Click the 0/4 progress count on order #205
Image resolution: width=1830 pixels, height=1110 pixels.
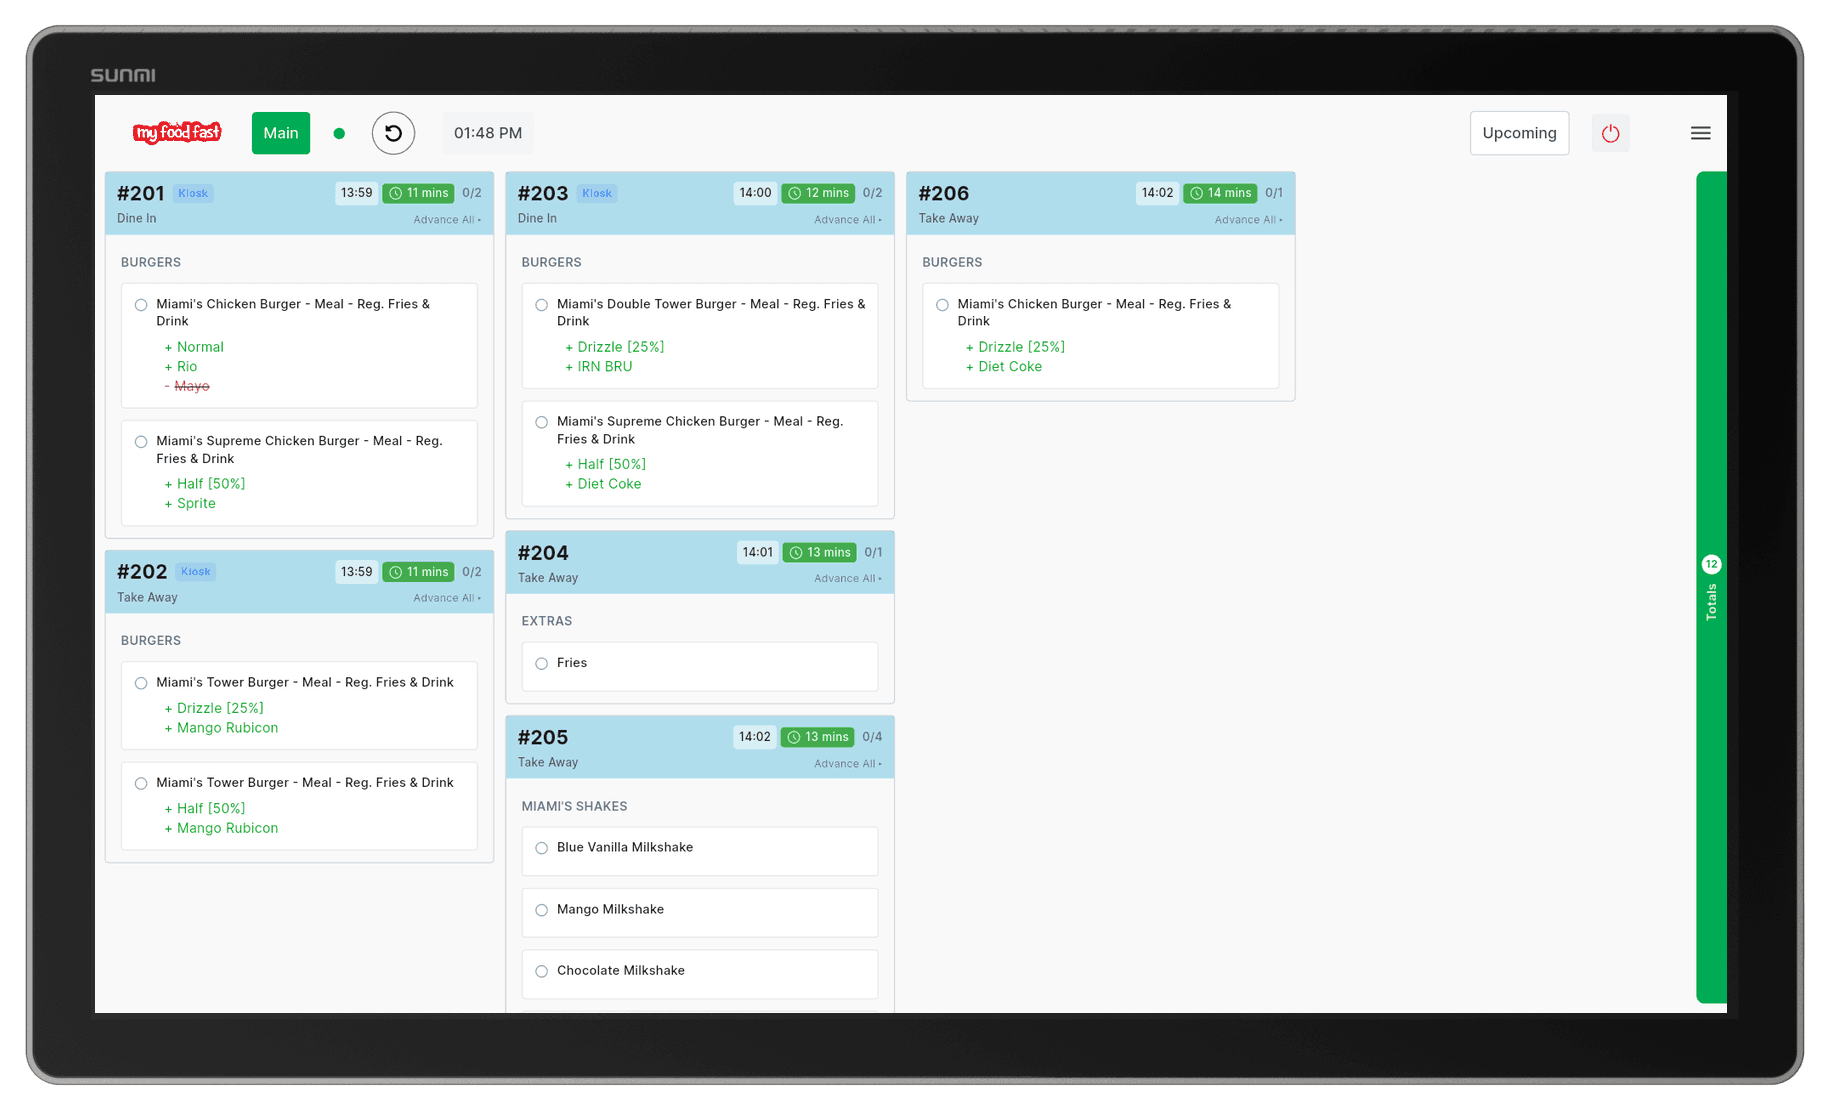[872, 737]
